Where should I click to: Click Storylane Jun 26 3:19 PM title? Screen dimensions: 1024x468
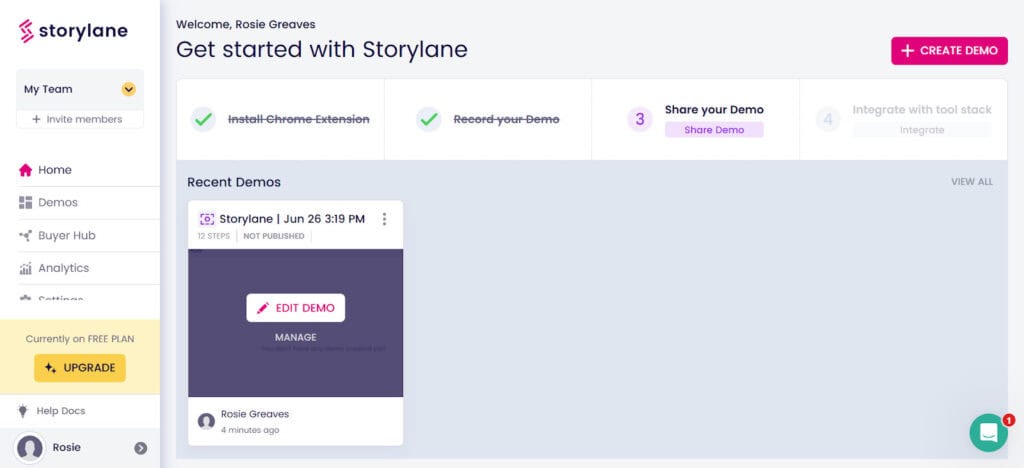coord(292,219)
